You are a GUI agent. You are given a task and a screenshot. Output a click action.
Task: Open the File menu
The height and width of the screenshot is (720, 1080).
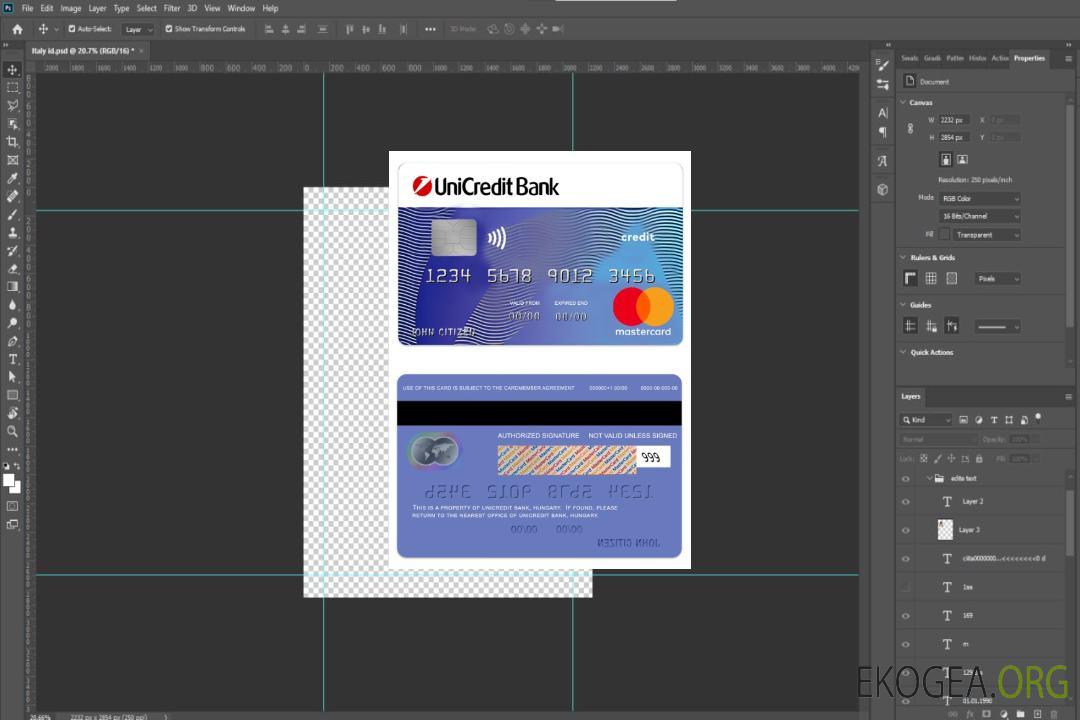pyautogui.click(x=28, y=8)
